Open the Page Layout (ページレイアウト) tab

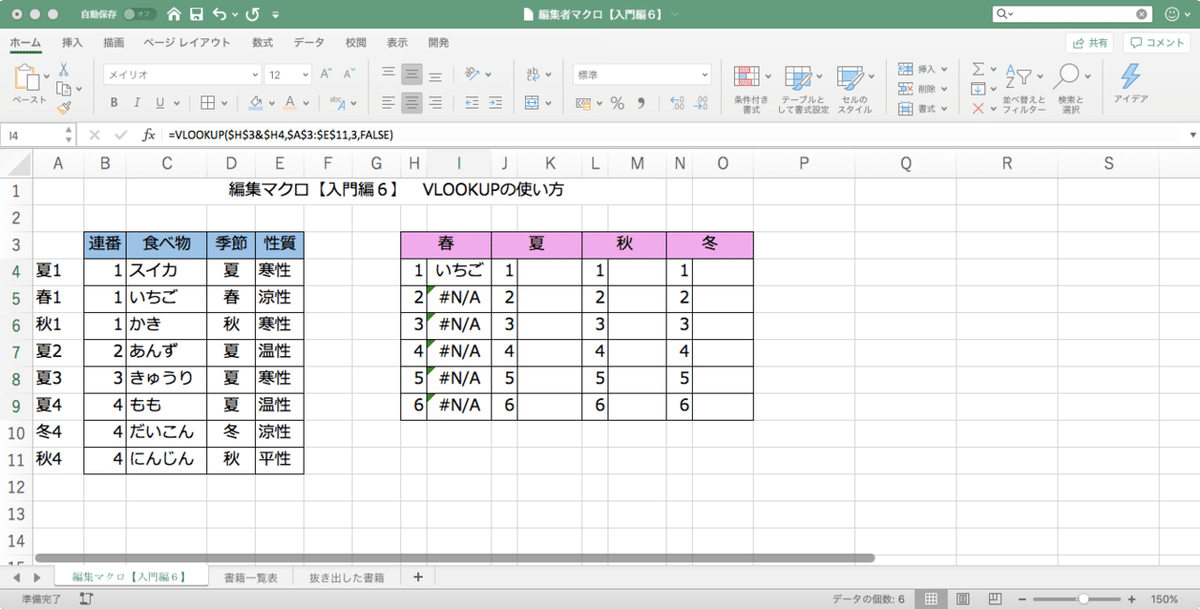pos(186,43)
